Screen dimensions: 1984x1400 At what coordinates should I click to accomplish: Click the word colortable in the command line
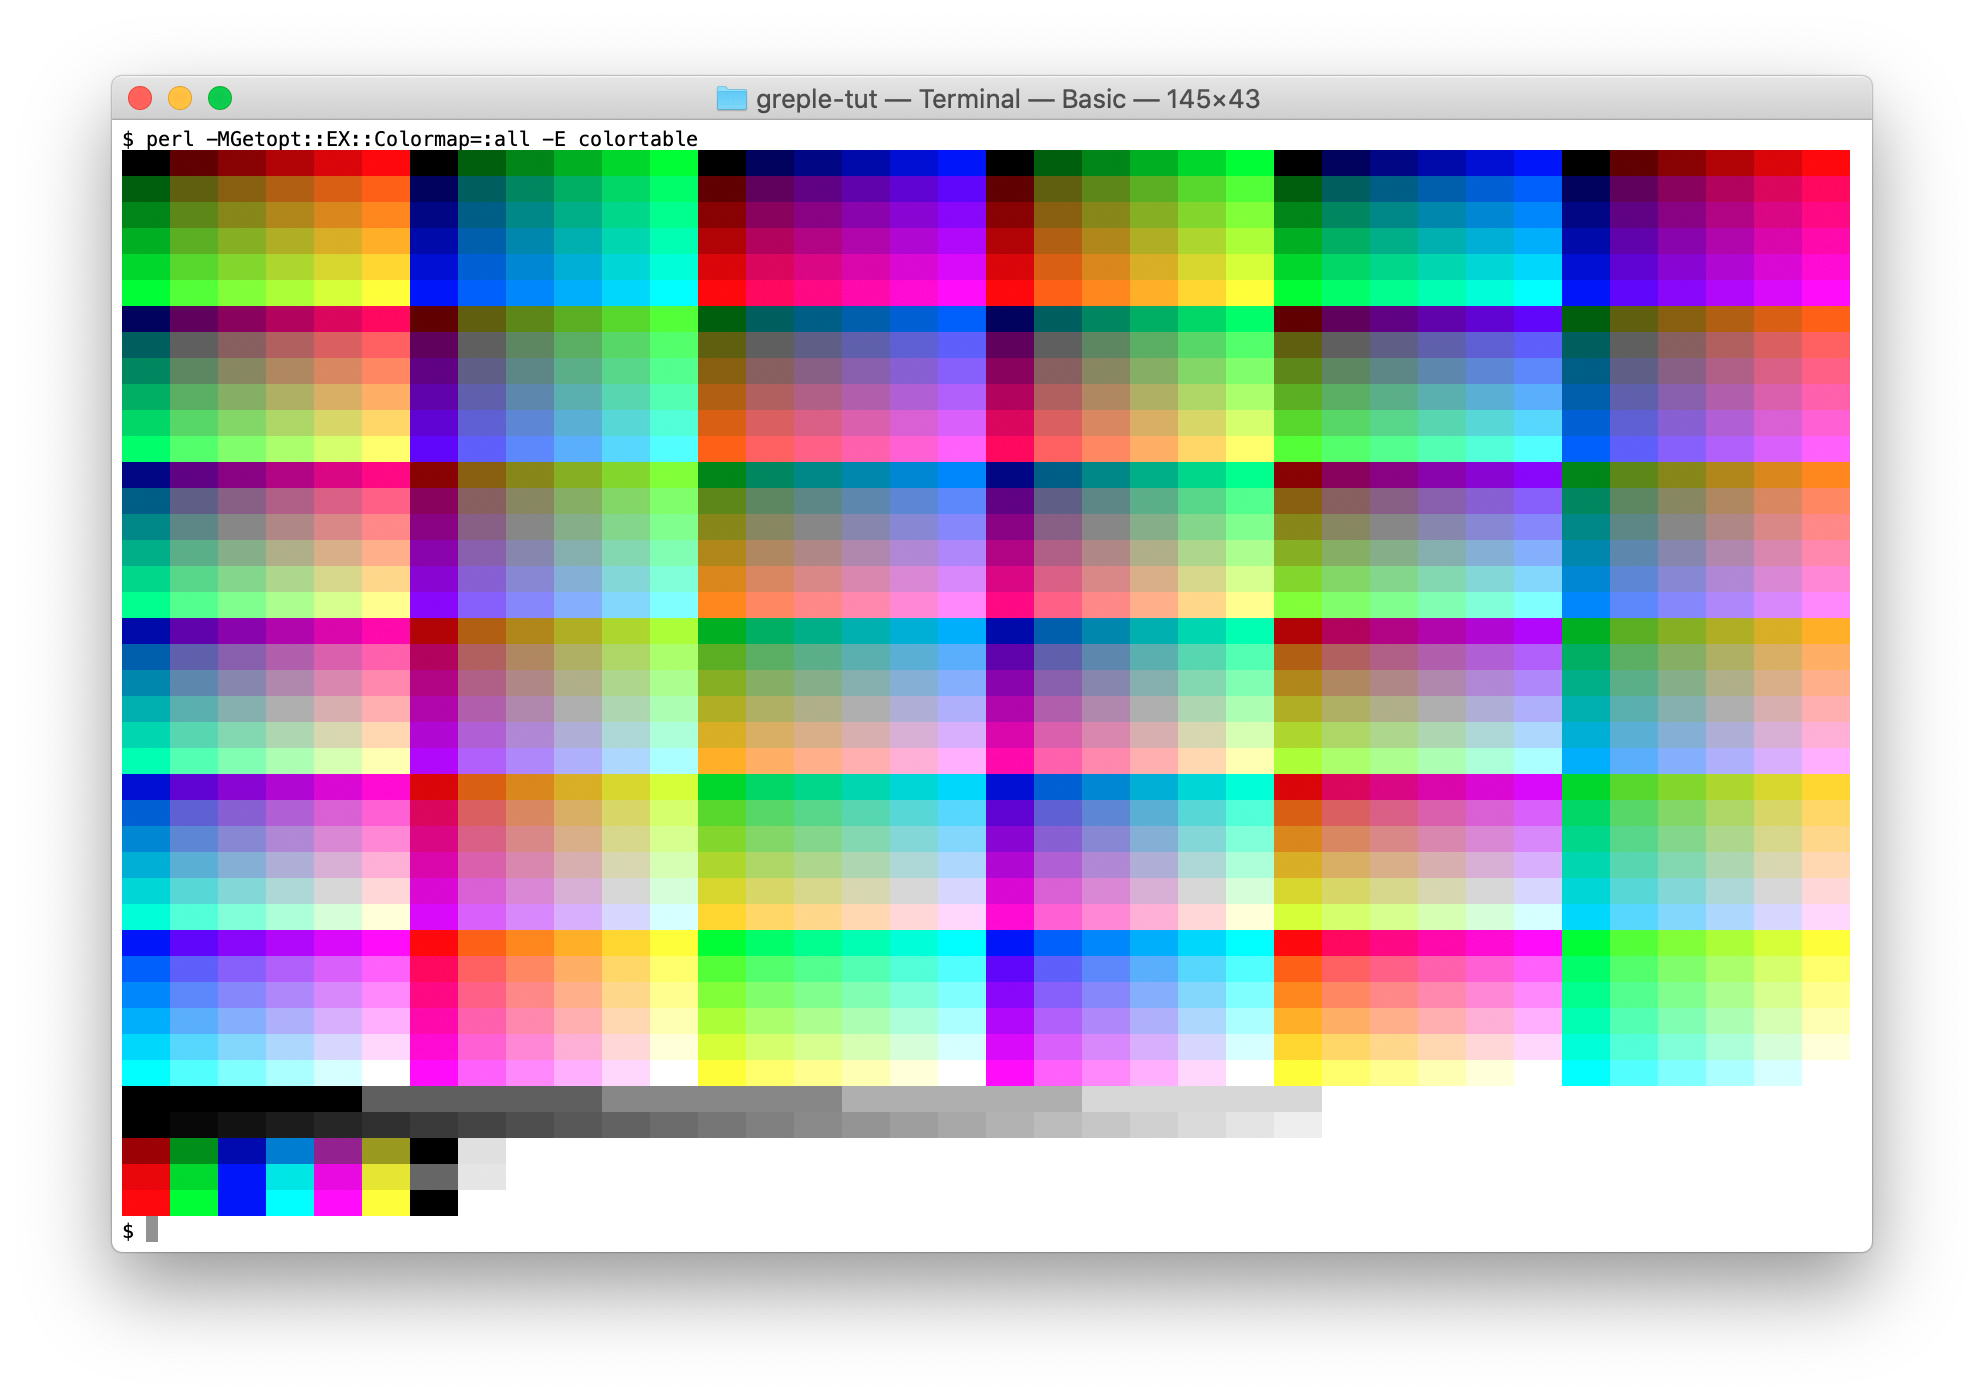point(637,139)
